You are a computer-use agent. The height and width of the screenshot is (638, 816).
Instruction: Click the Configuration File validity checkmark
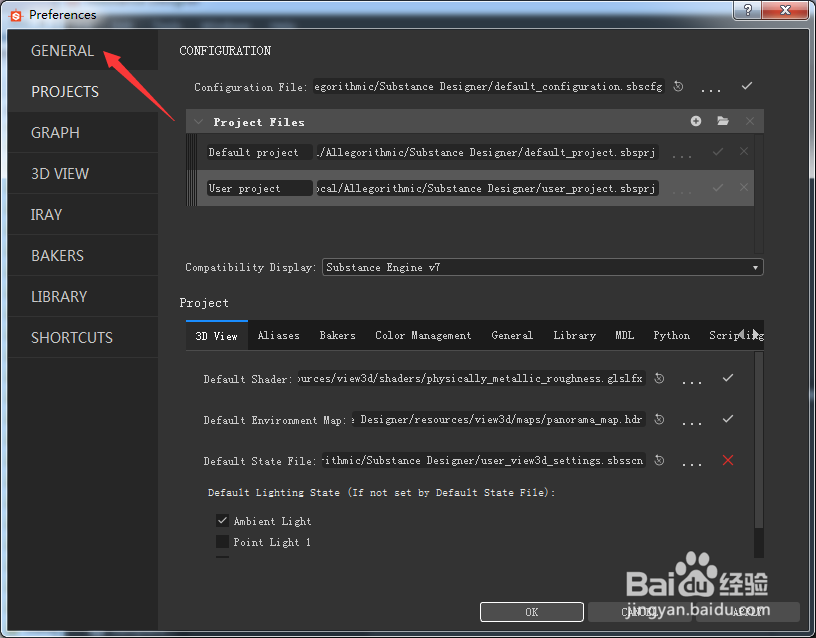coord(747,86)
